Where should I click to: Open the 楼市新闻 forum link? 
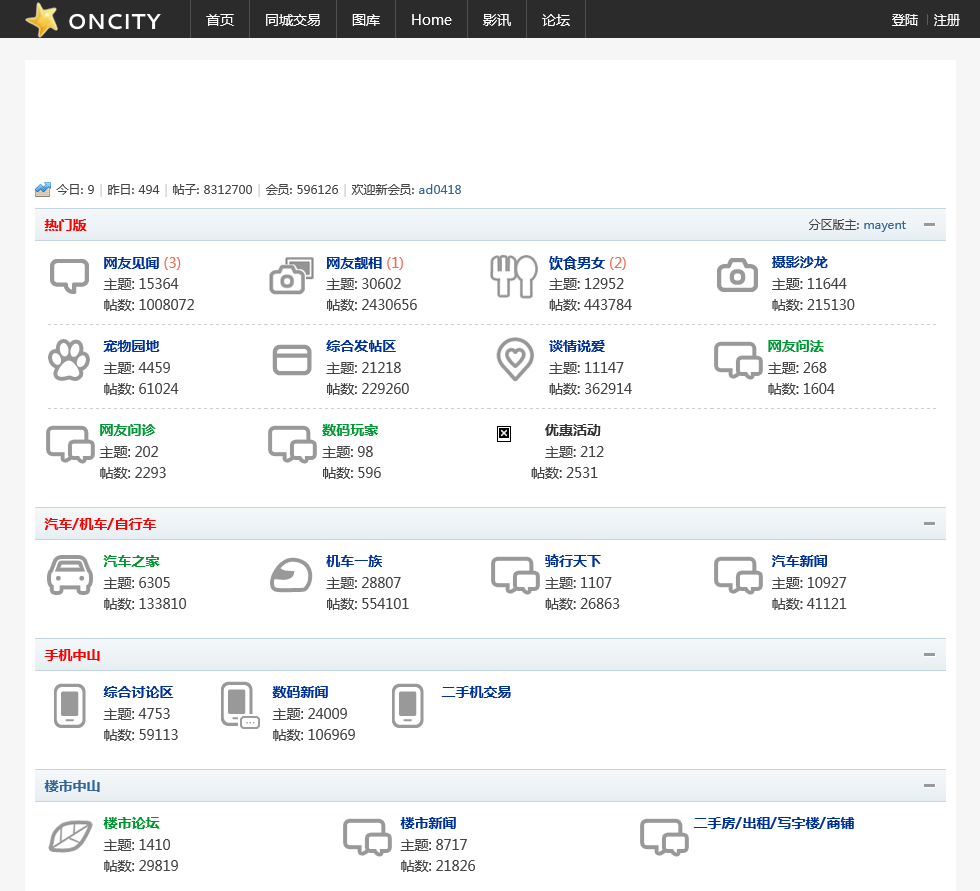point(428,823)
